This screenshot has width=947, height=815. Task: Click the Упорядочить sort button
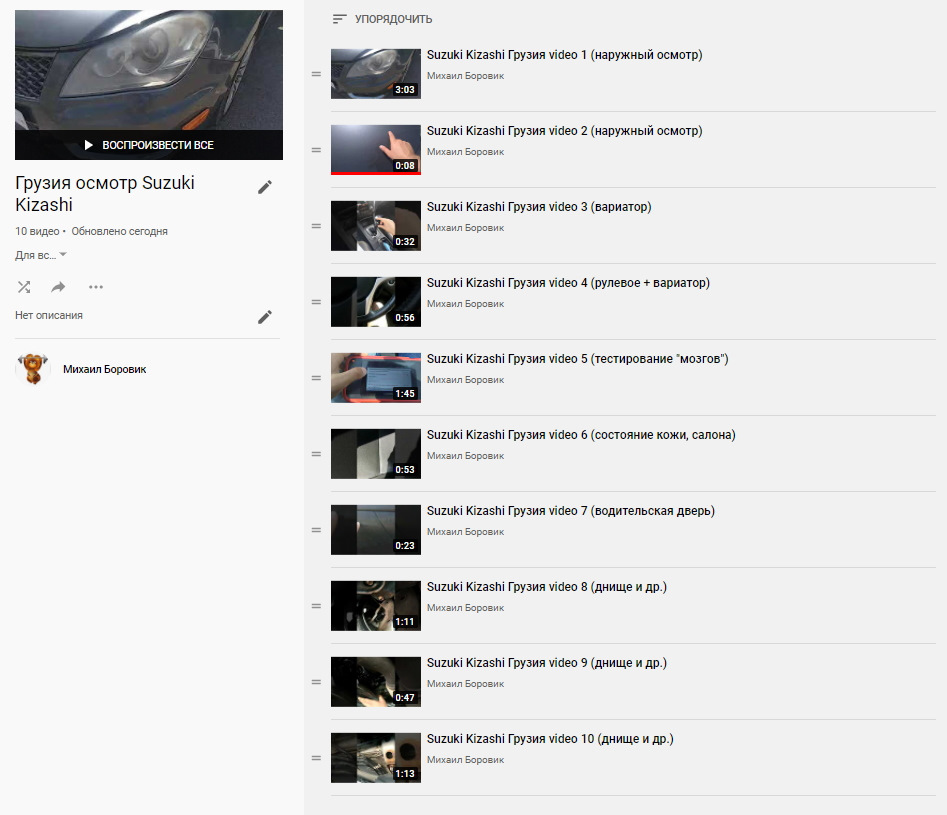tap(382, 19)
